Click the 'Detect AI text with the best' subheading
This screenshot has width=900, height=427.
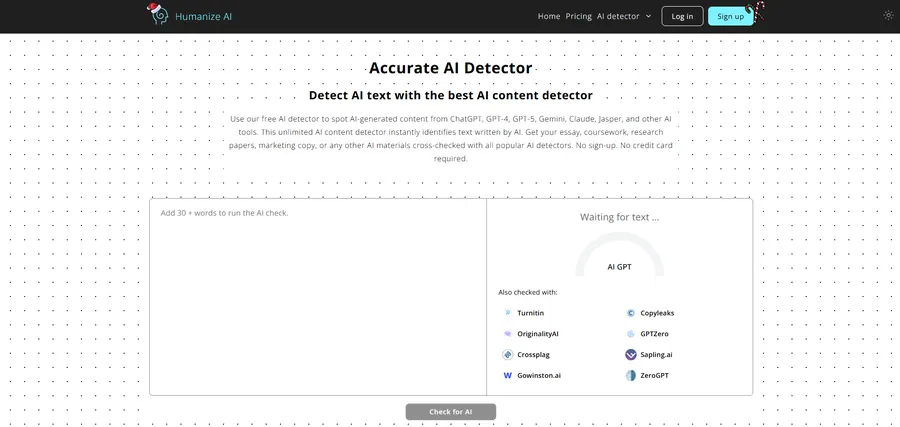451,95
